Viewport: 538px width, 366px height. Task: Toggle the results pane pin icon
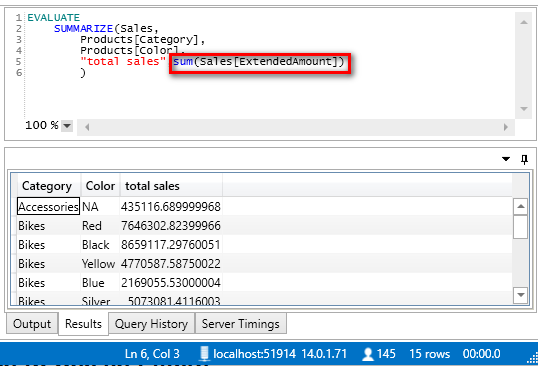pyautogui.click(x=524, y=159)
